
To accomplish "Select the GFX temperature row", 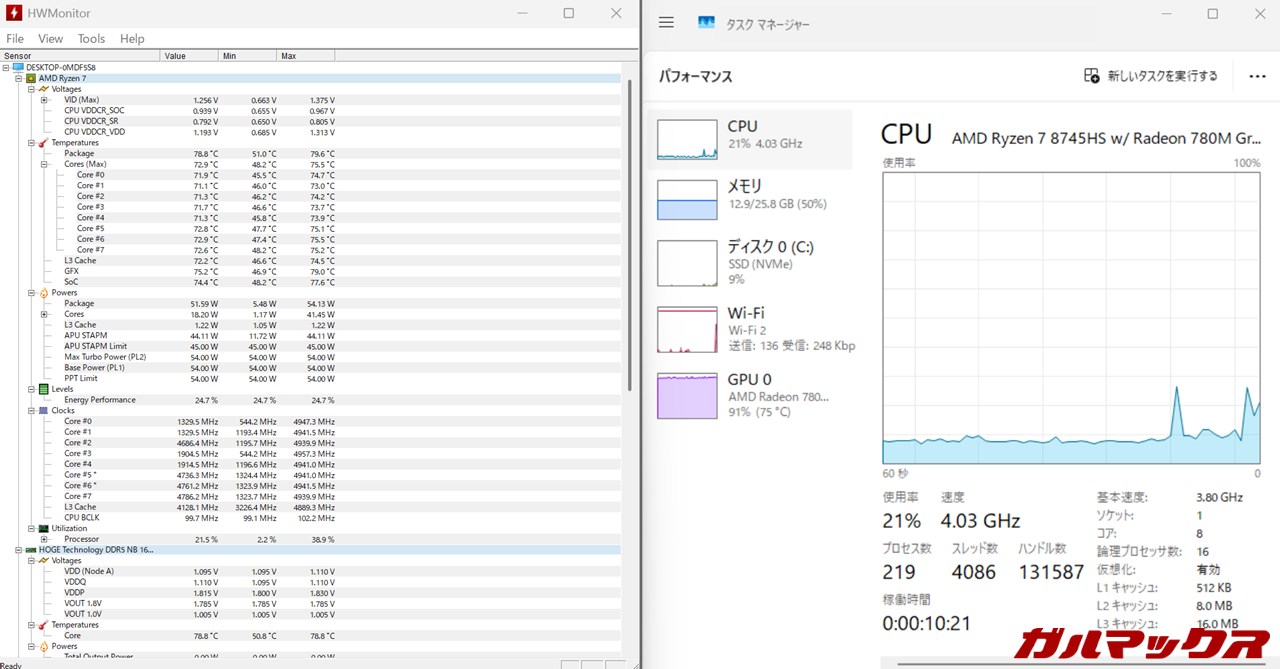I will (310, 271).
